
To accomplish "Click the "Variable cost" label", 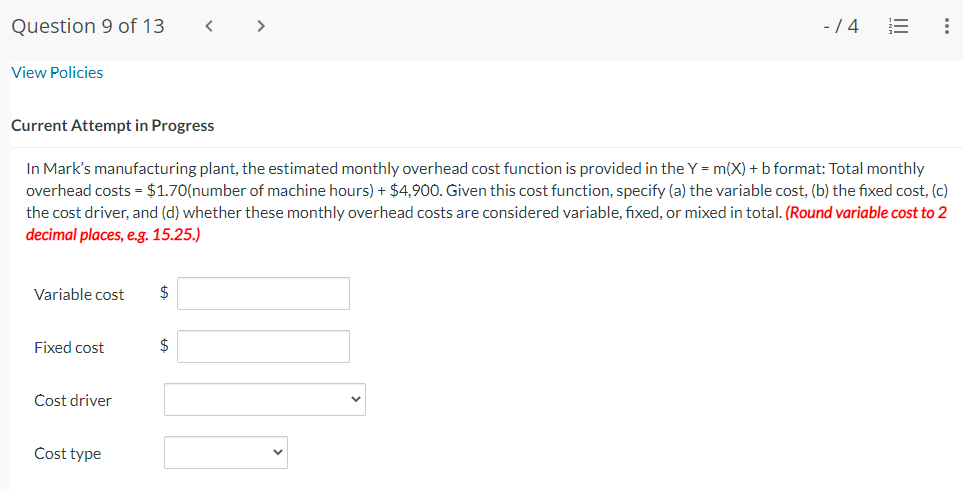I will 79,294.
